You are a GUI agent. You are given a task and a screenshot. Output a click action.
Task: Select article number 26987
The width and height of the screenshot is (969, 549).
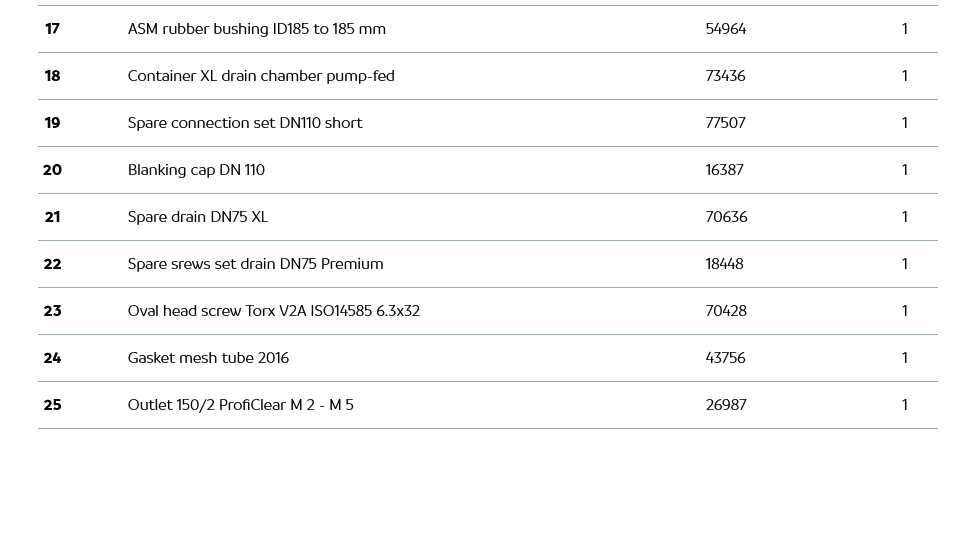(726, 405)
